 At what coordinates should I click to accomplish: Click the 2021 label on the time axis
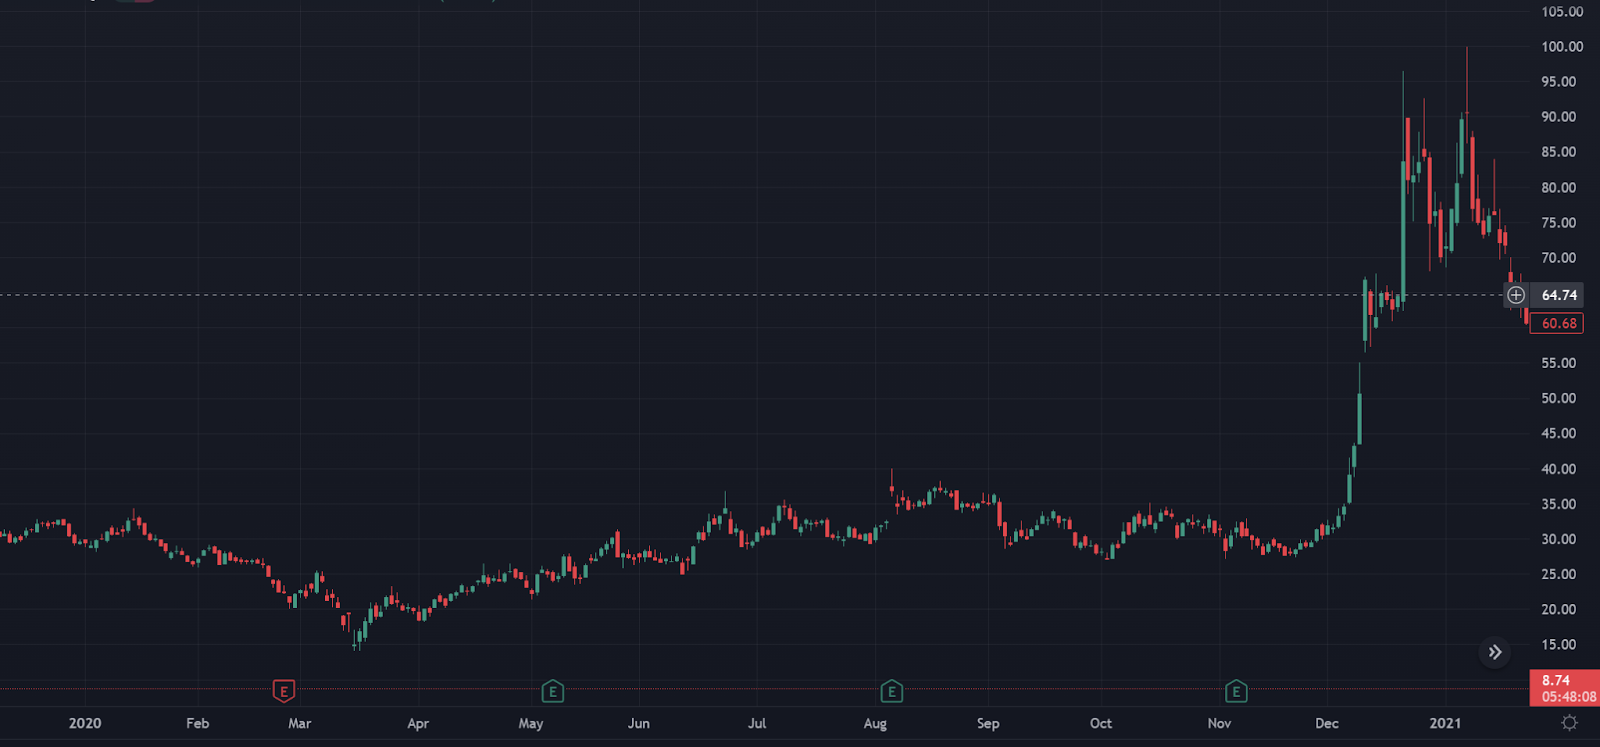(x=1445, y=723)
